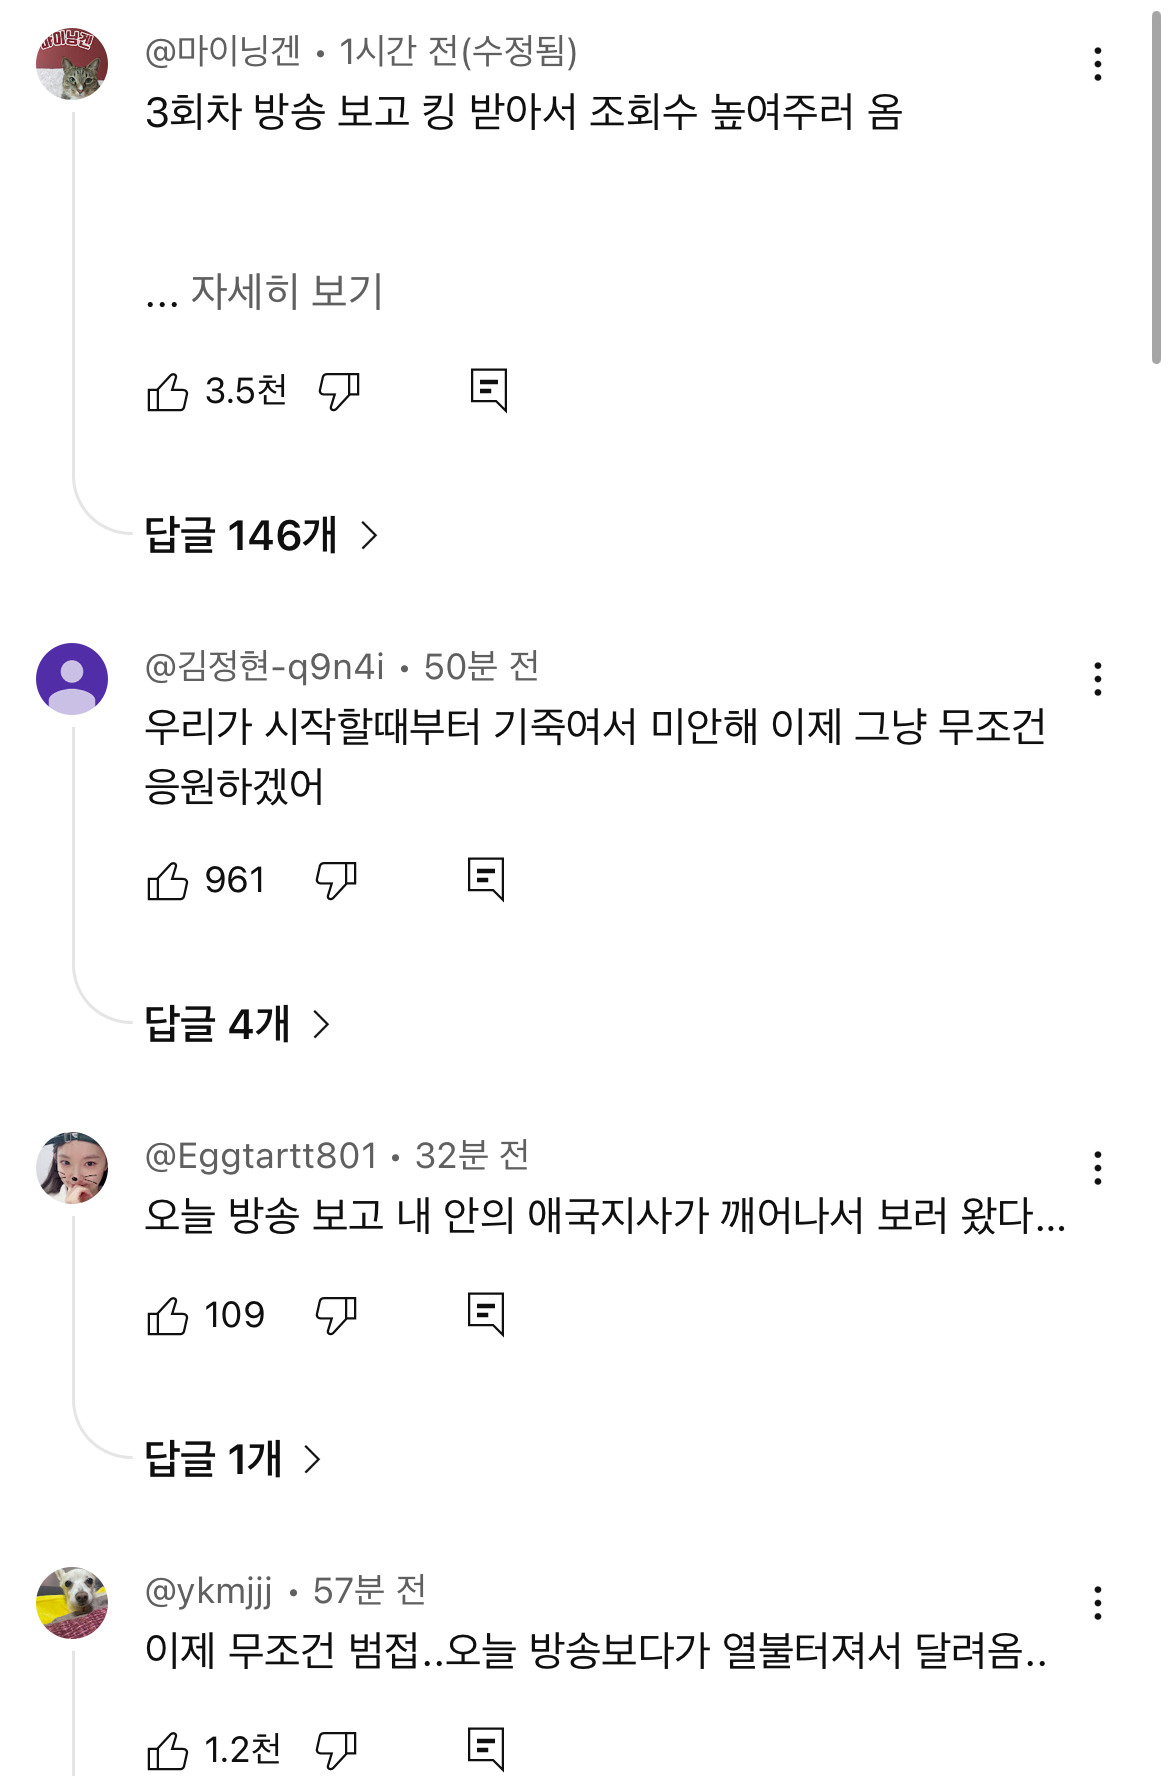Reply to @김정현-q9n4i's comment
The image size is (1170, 1776).
(x=486, y=880)
